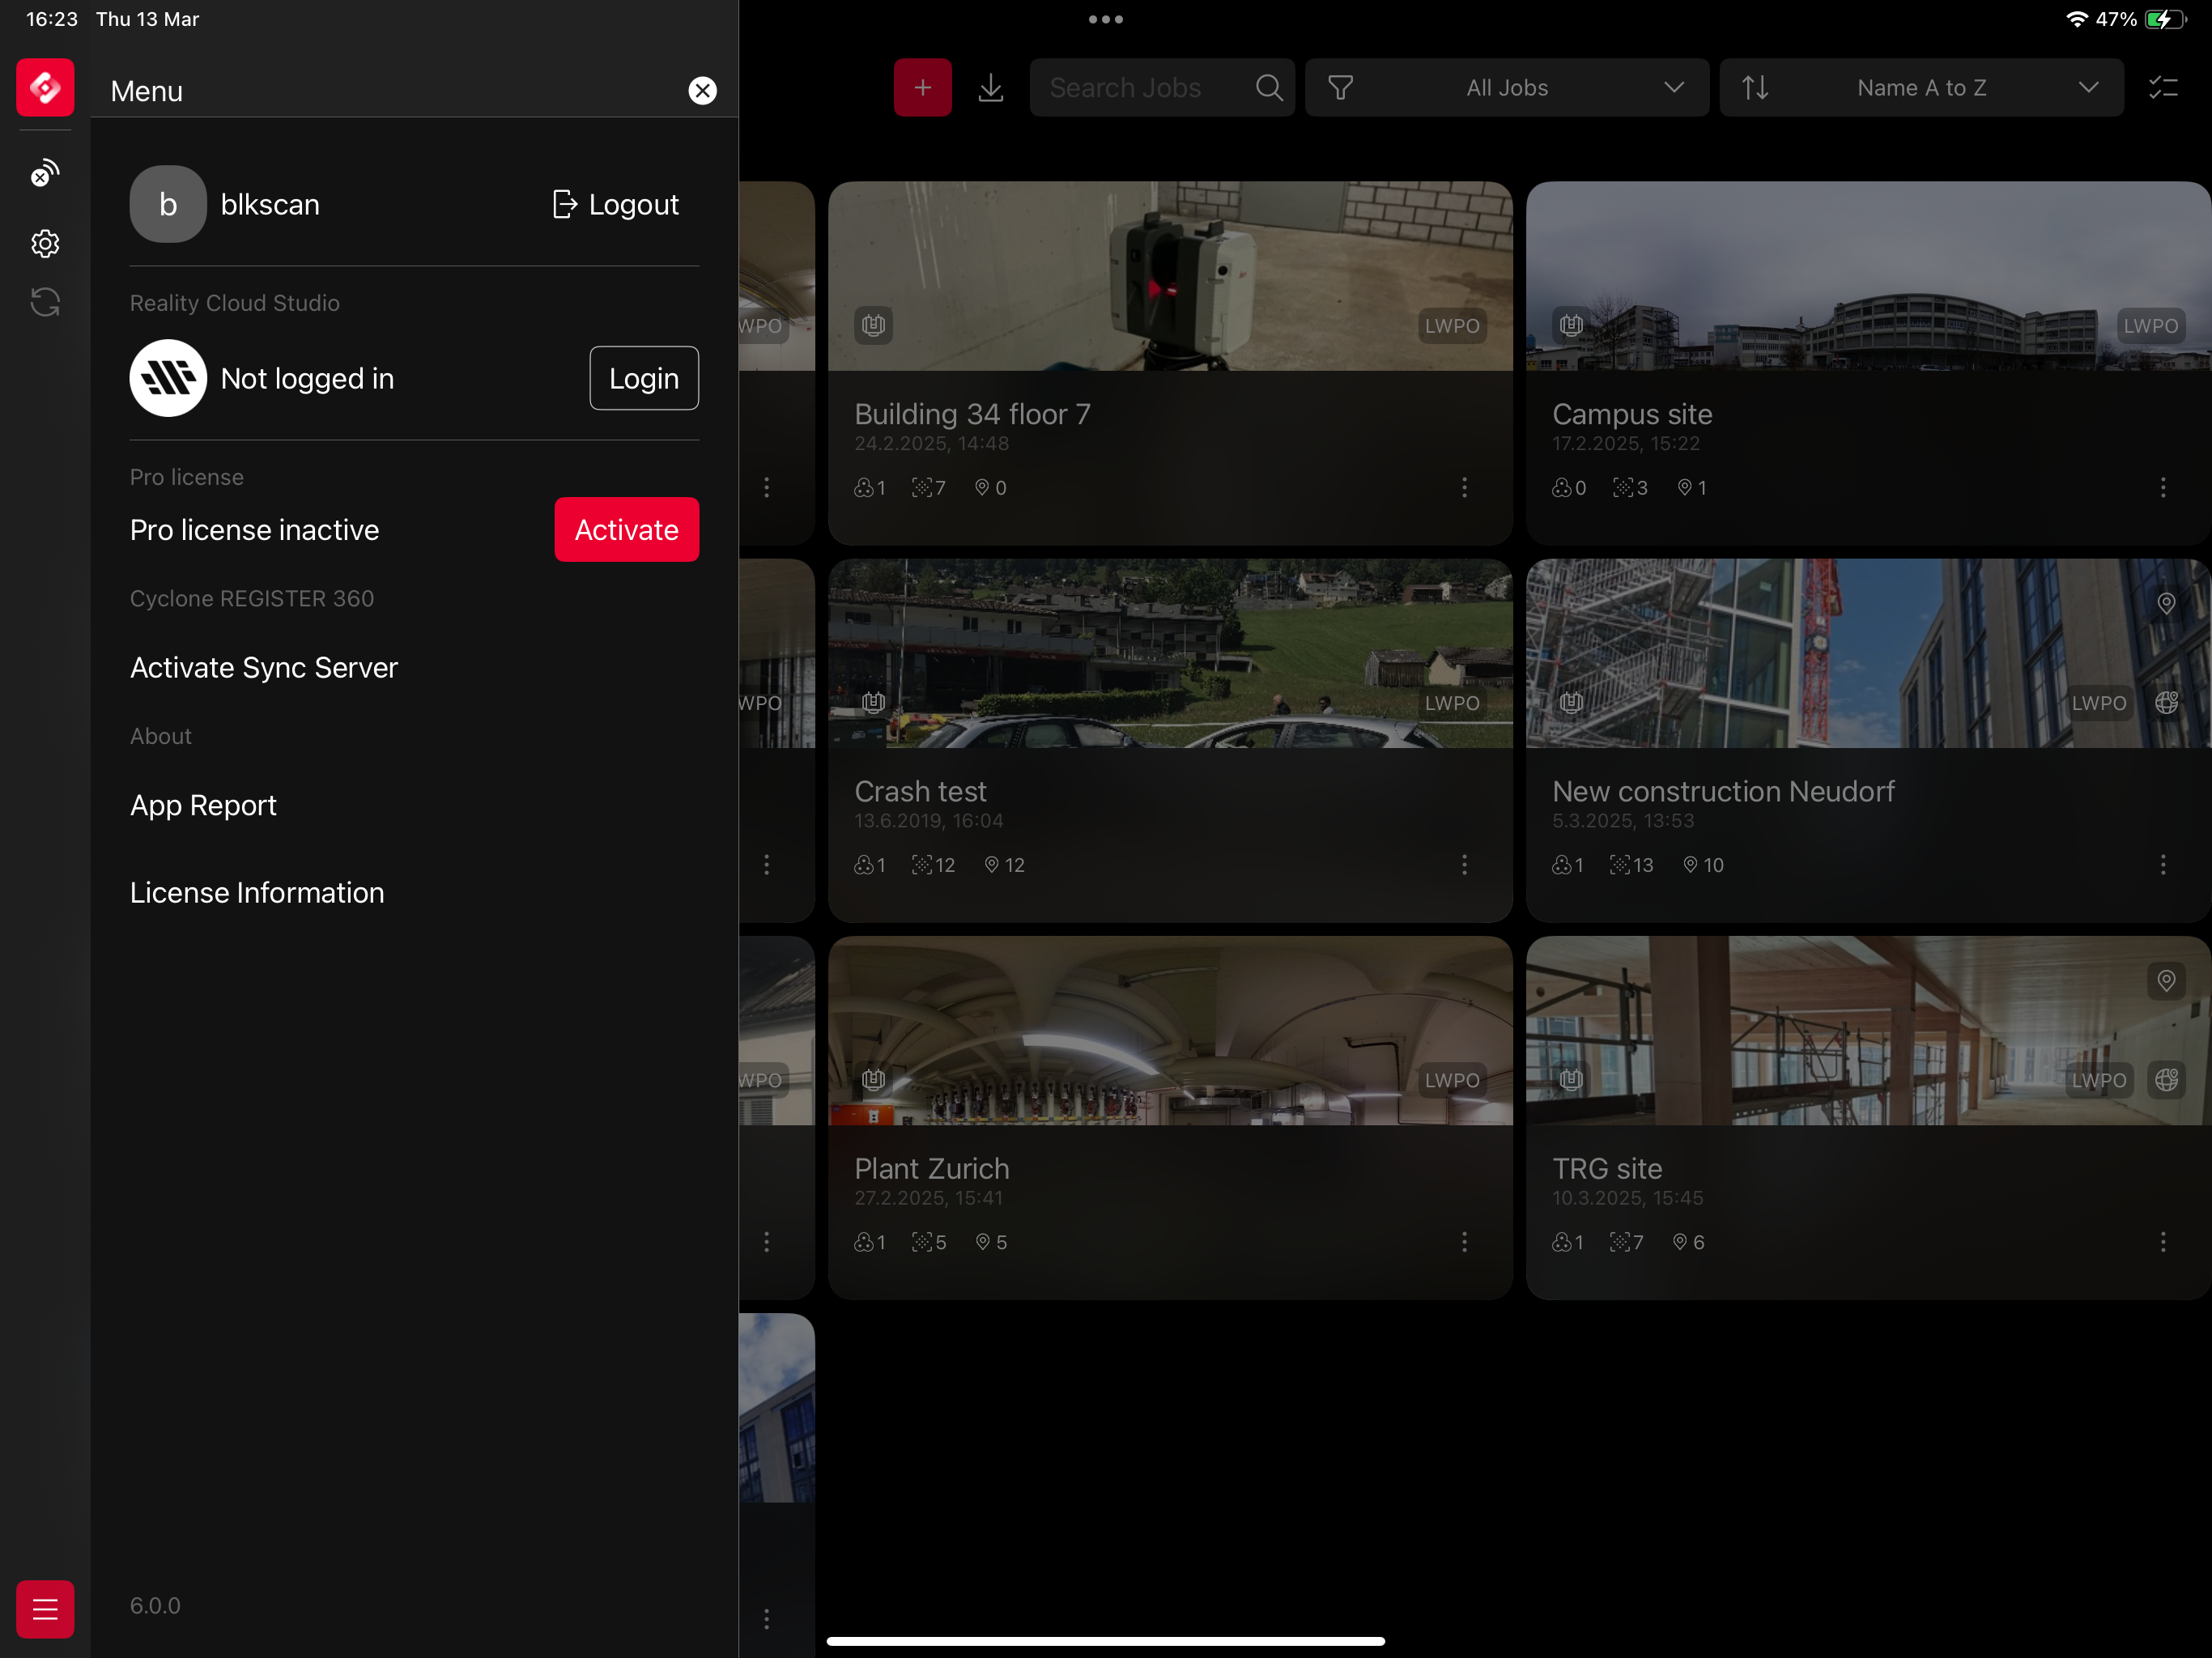Screen dimensions: 2212x1658
Task: Click Login for Reality Cloud Studio
Action: click(x=643, y=378)
